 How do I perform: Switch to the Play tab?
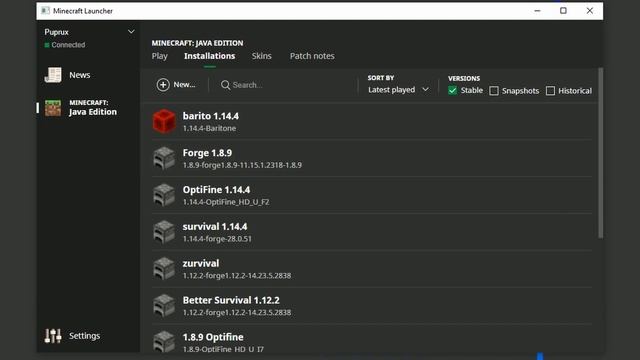(x=160, y=56)
